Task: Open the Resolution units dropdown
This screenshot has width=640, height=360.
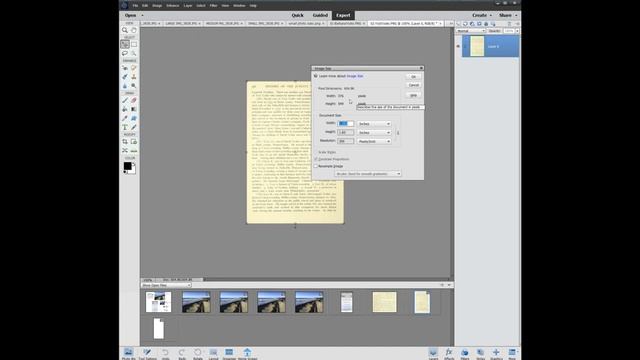Action: tap(374, 141)
